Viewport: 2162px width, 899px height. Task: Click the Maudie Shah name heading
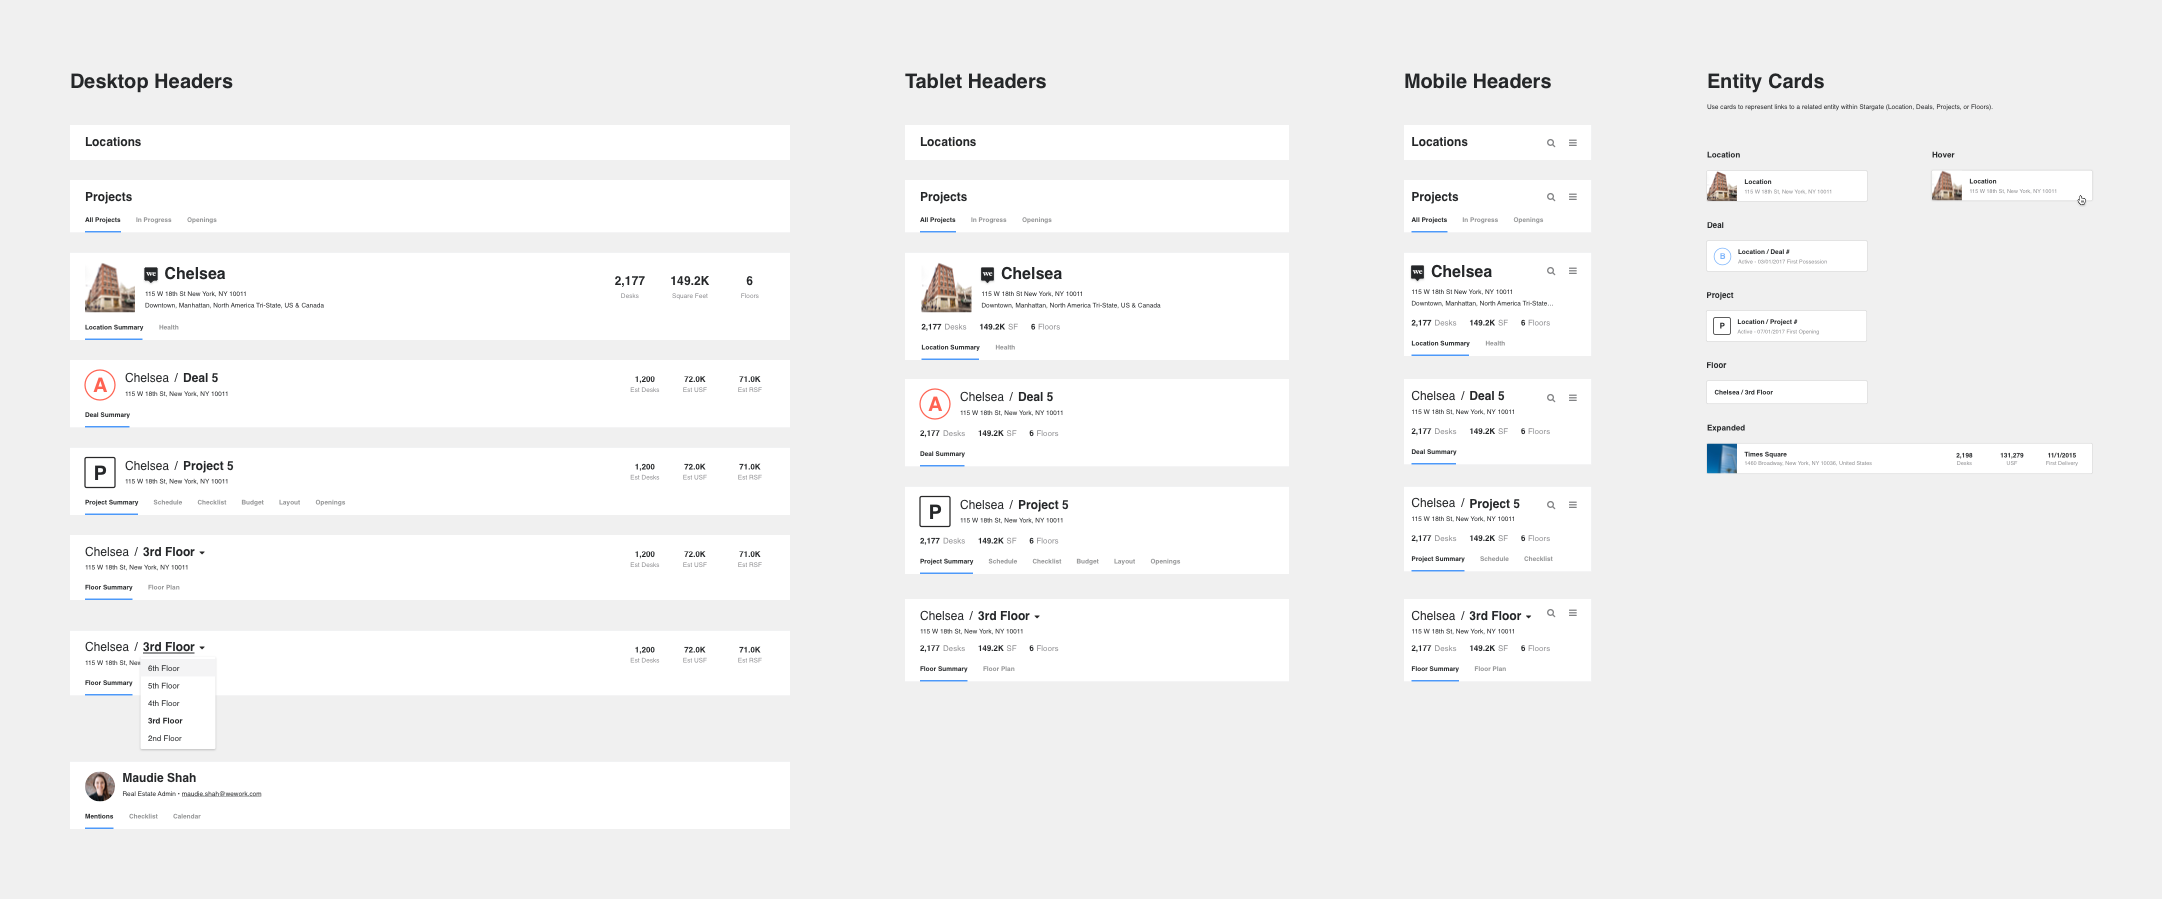coord(159,778)
